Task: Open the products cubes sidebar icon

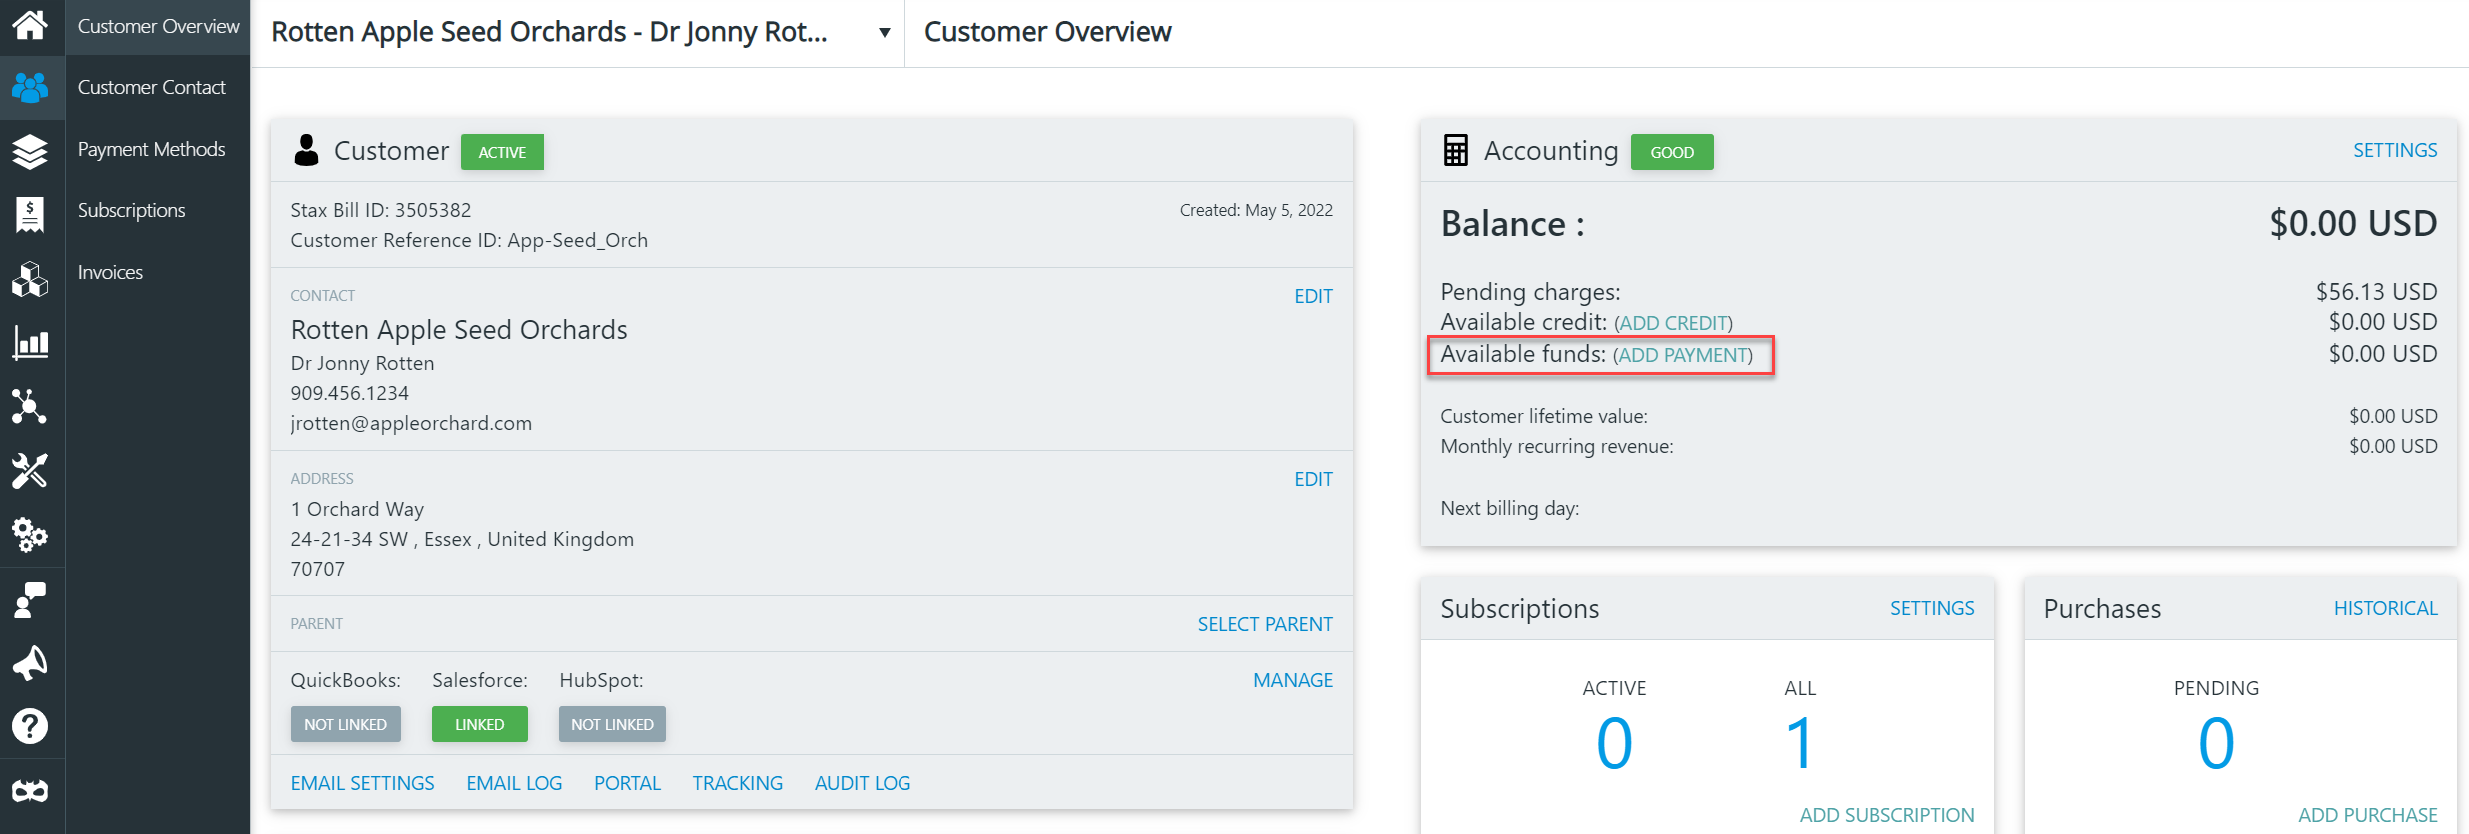Action: [x=30, y=279]
